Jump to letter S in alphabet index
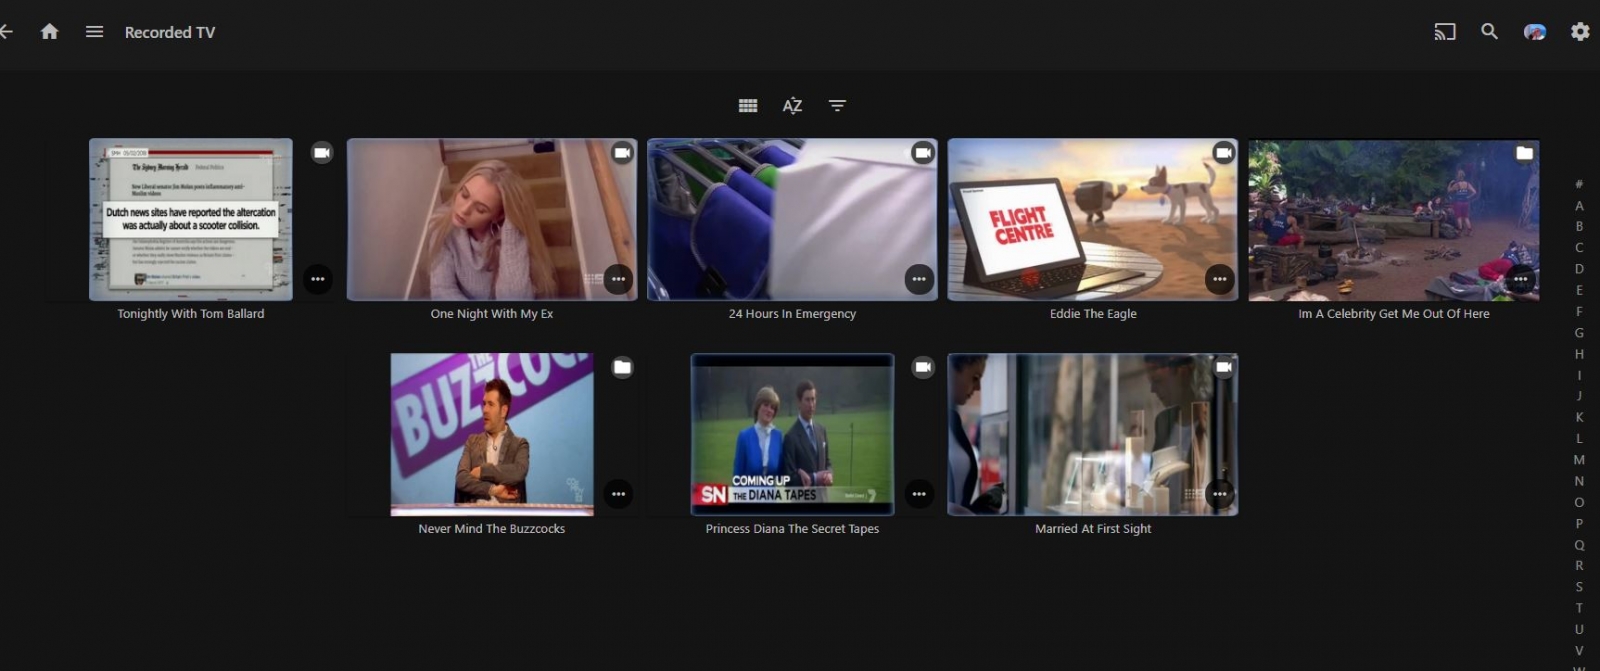The width and height of the screenshot is (1600, 671). [1579, 587]
